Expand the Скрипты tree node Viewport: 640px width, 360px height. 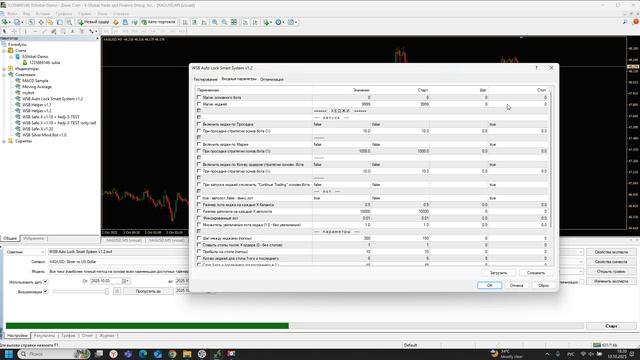tap(4, 141)
